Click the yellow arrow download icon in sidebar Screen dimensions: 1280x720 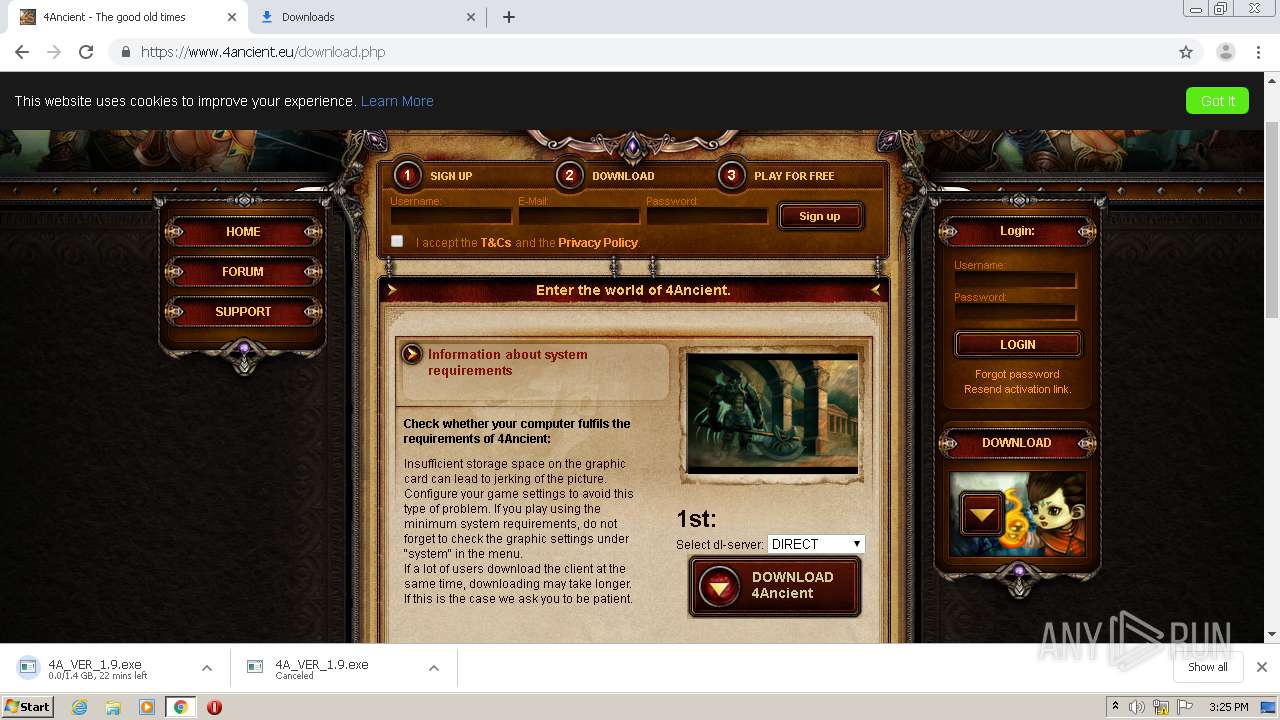click(x=982, y=514)
